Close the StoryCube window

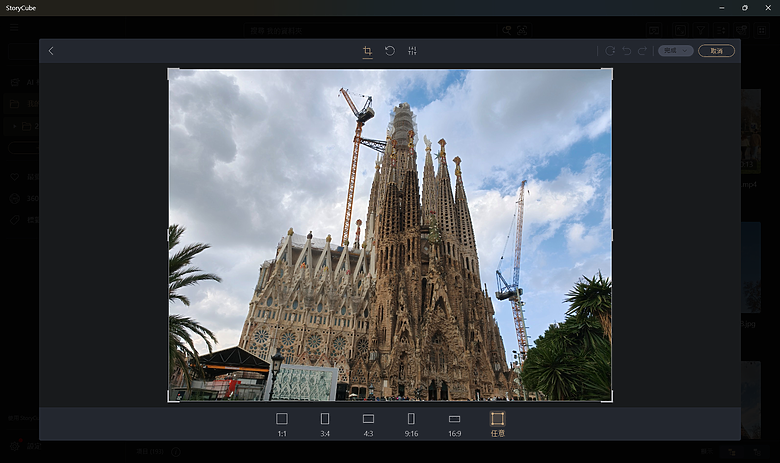coord(768,7)
